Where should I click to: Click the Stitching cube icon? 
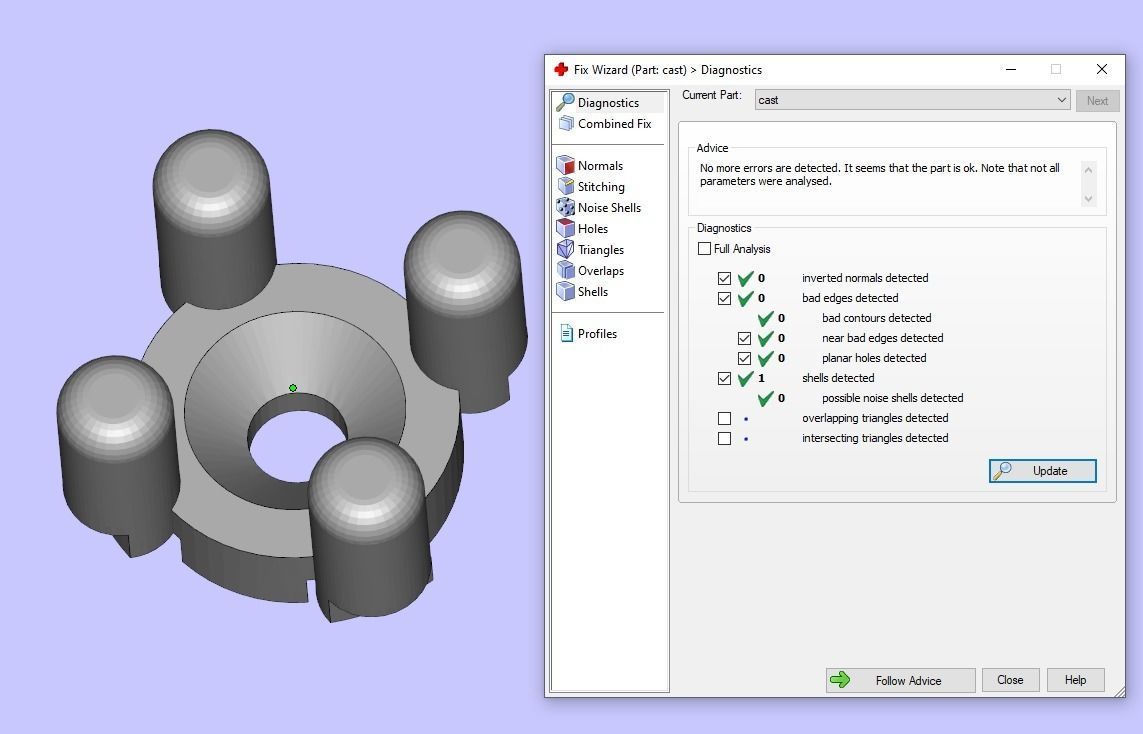(x=566, y=187)
